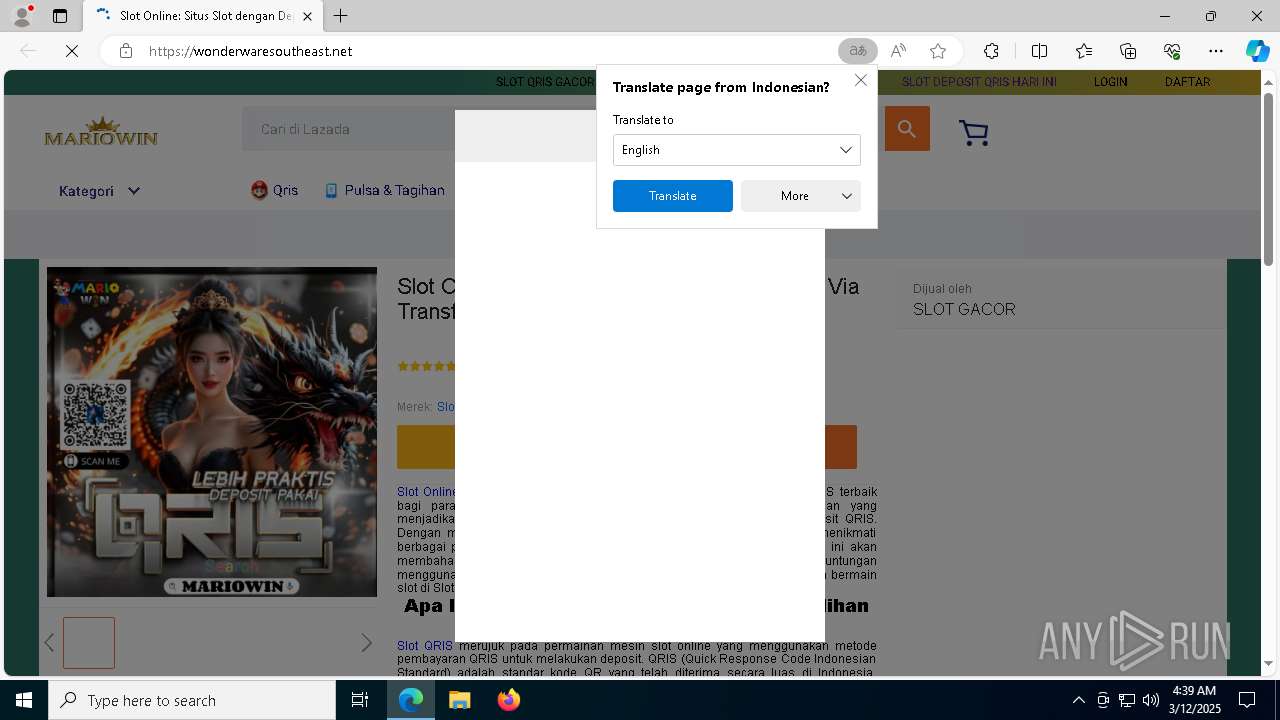Open Windows Start menu
Screen dimensions: 1280x720
pyautogui.click(x=24, y=700)
